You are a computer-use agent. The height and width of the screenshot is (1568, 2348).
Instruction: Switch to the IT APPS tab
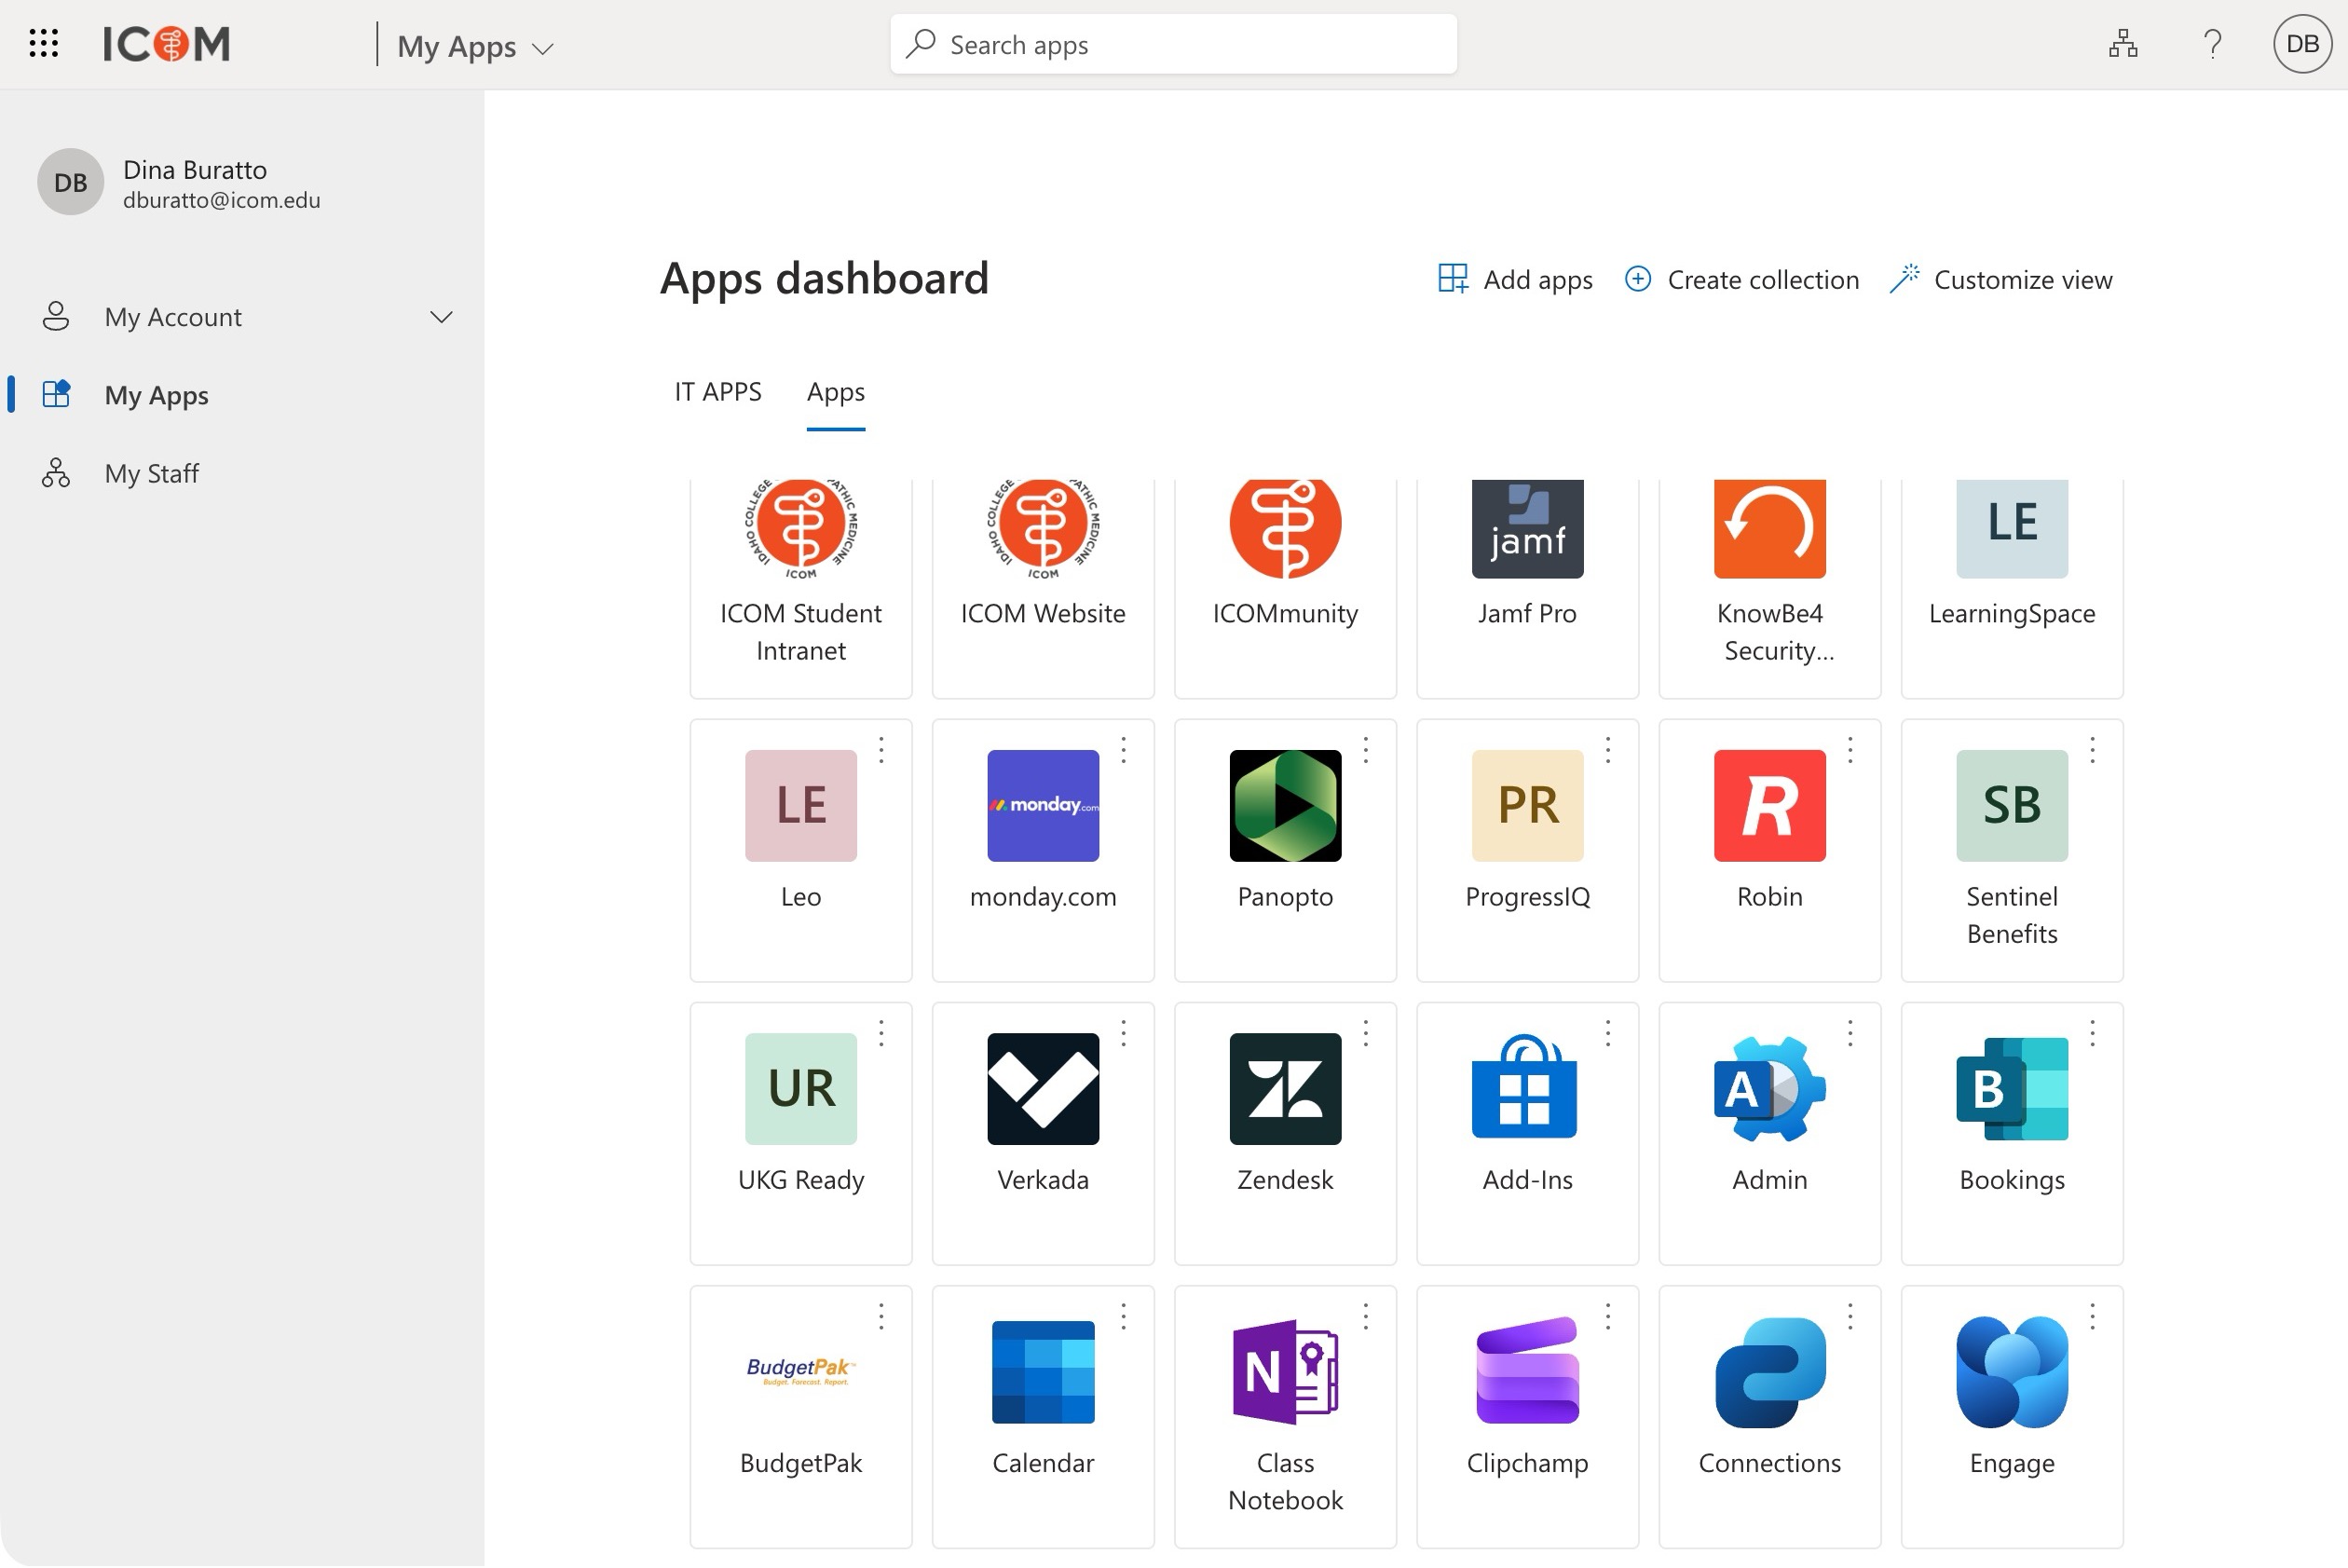click(717, 392)
